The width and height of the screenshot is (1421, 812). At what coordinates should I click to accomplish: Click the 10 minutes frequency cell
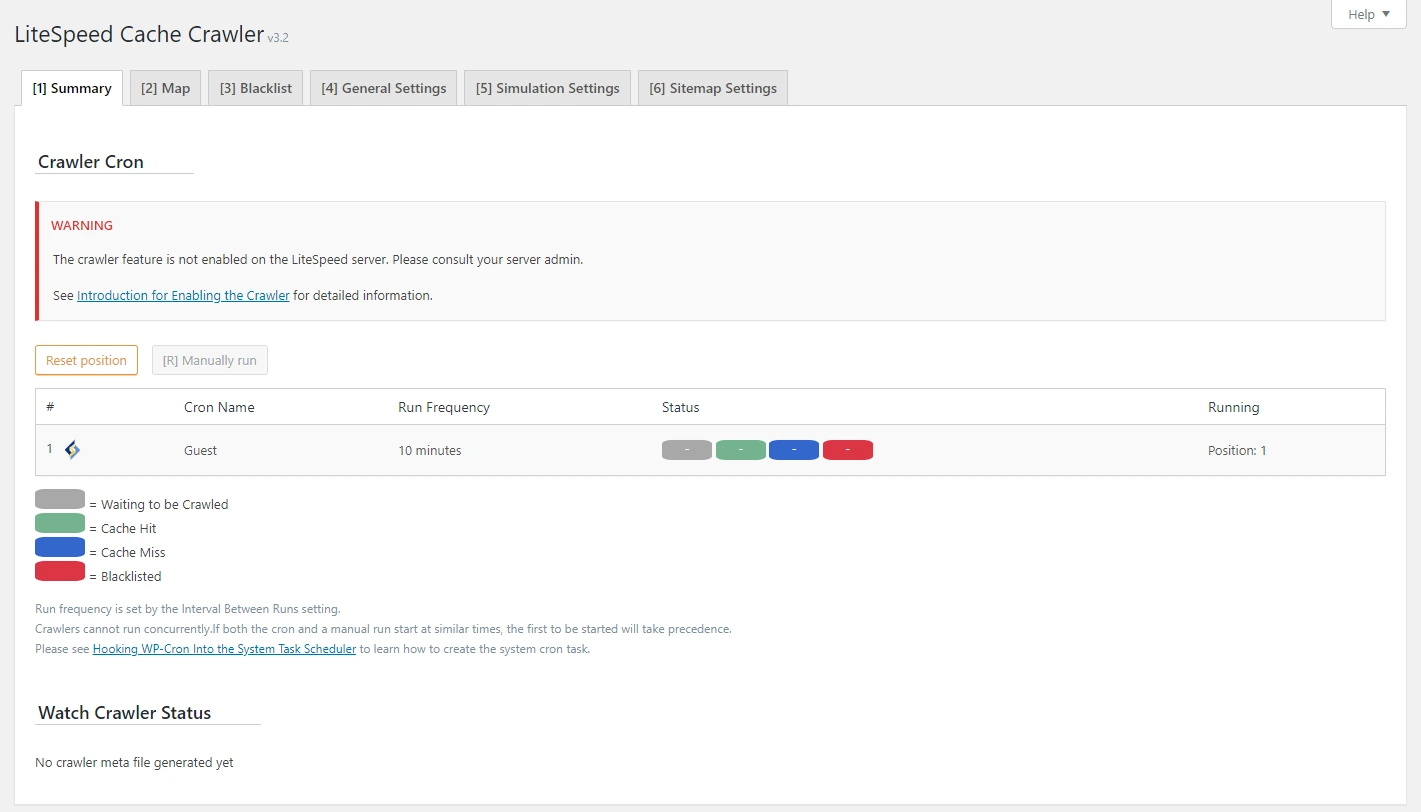[430, 450]
